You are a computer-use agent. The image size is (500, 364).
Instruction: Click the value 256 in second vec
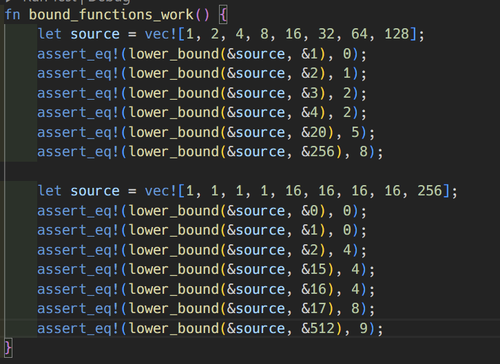430,191
